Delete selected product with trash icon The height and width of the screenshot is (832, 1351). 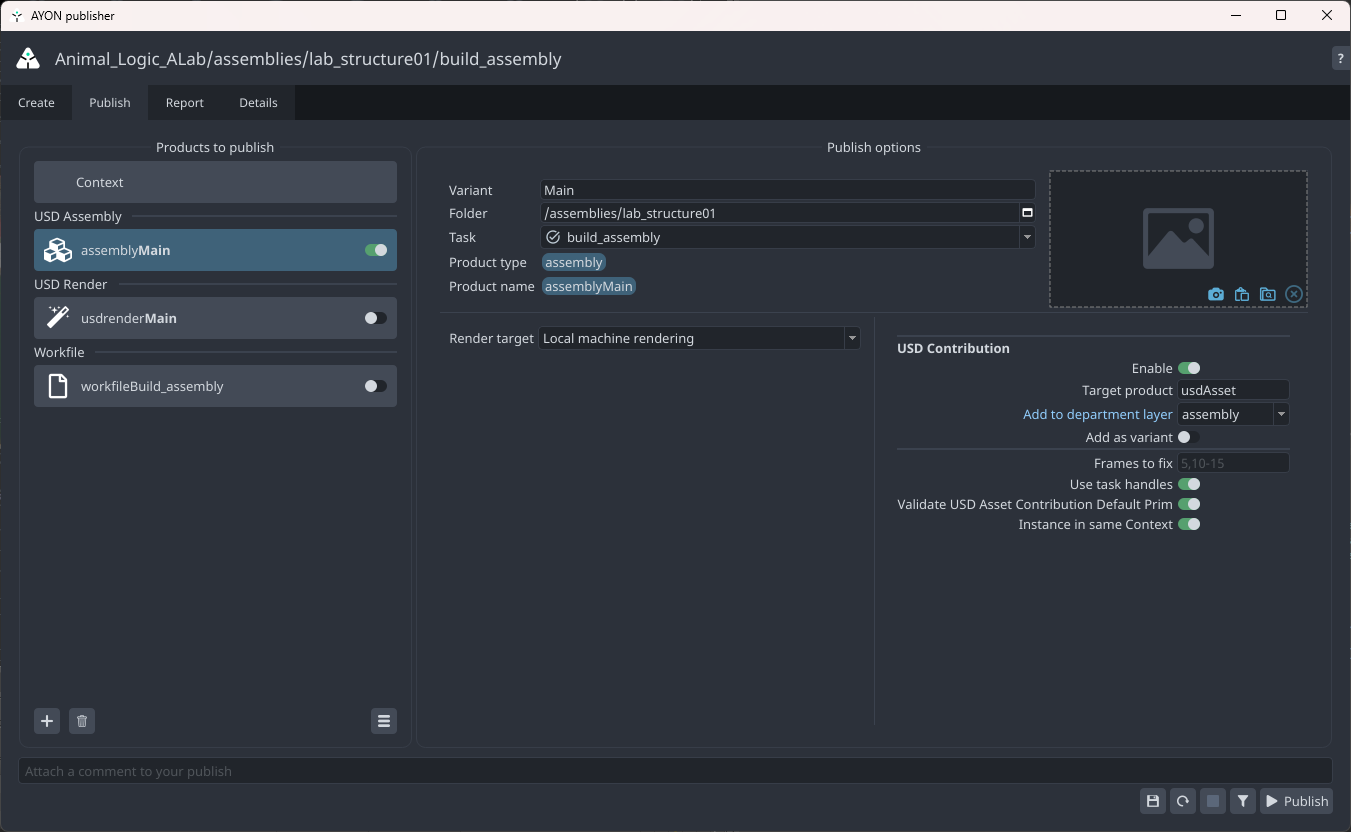[x=82, y=721]
